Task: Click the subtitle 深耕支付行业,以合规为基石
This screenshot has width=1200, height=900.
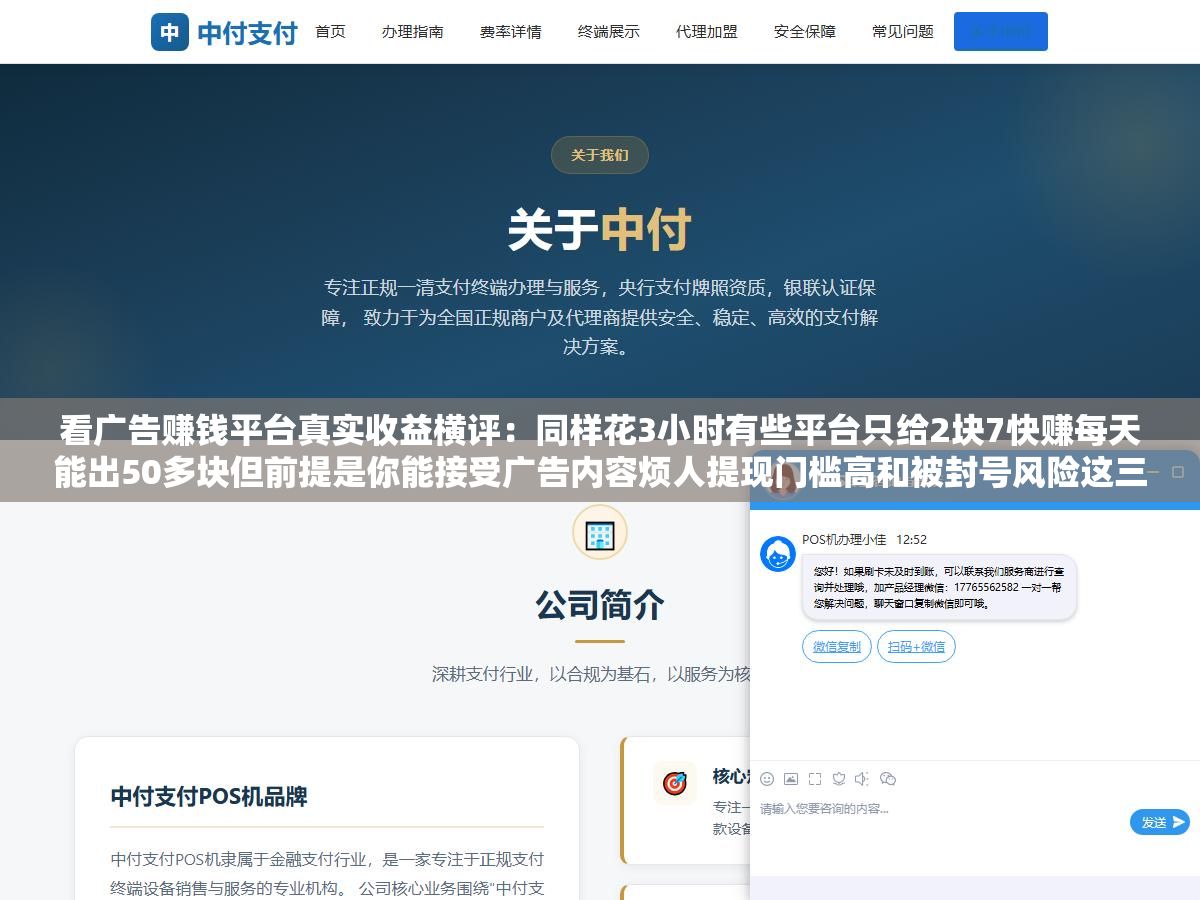Action: [x=592, y=674]
